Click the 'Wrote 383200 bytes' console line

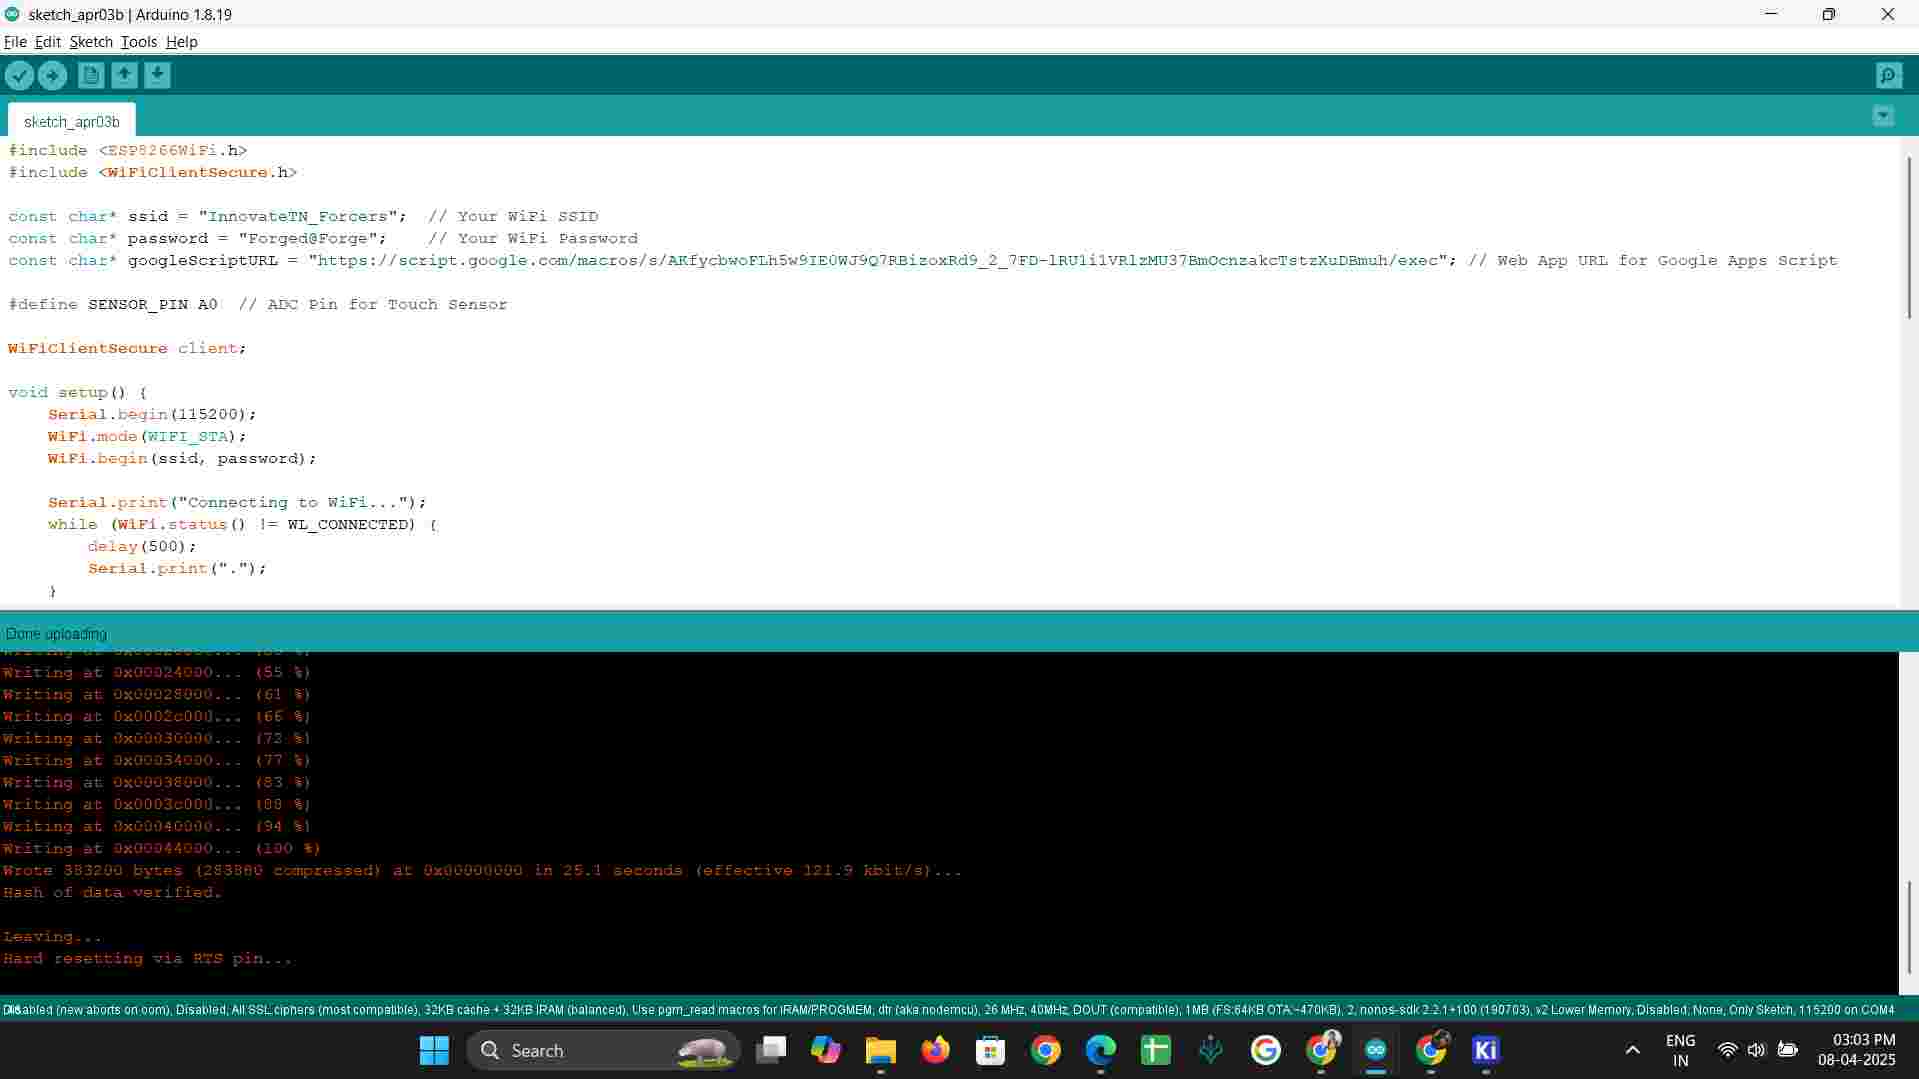482,870
